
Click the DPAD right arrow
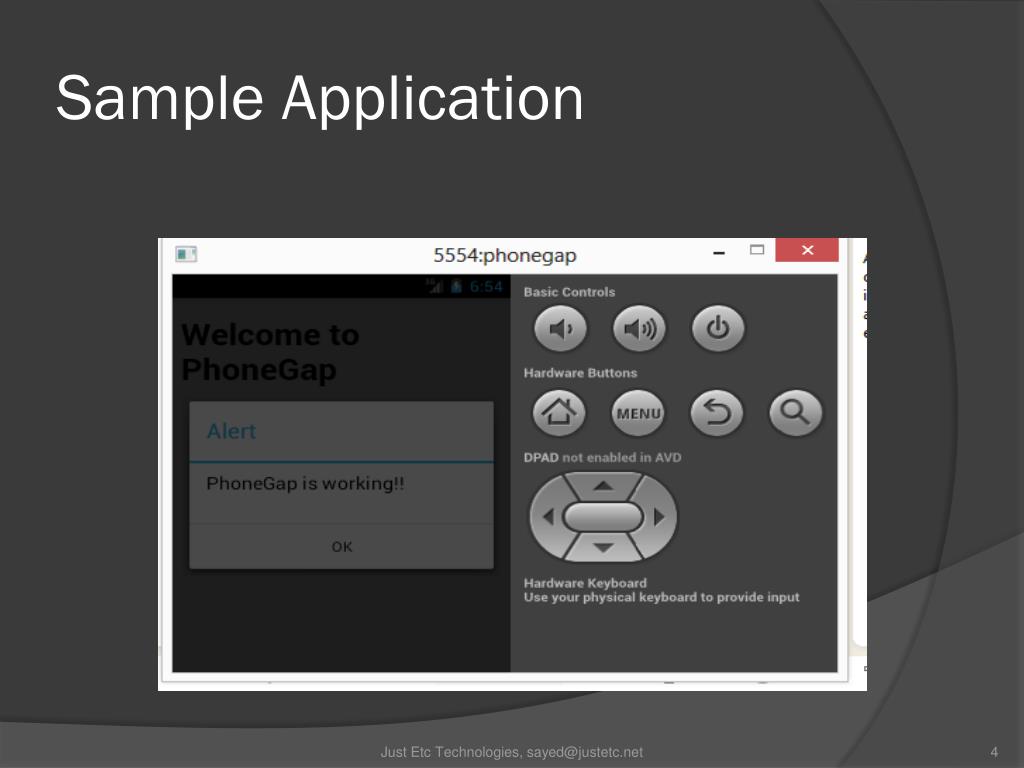[x=659, y=517]
